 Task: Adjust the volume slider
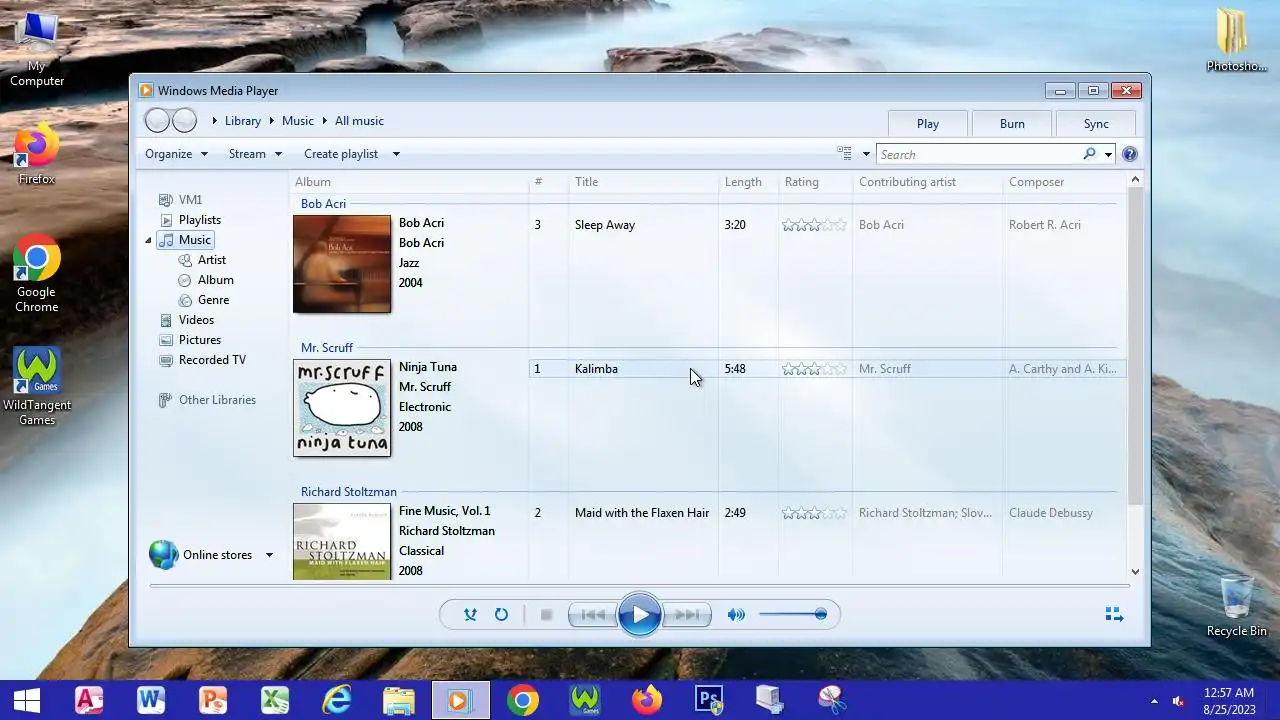(792, 614)
